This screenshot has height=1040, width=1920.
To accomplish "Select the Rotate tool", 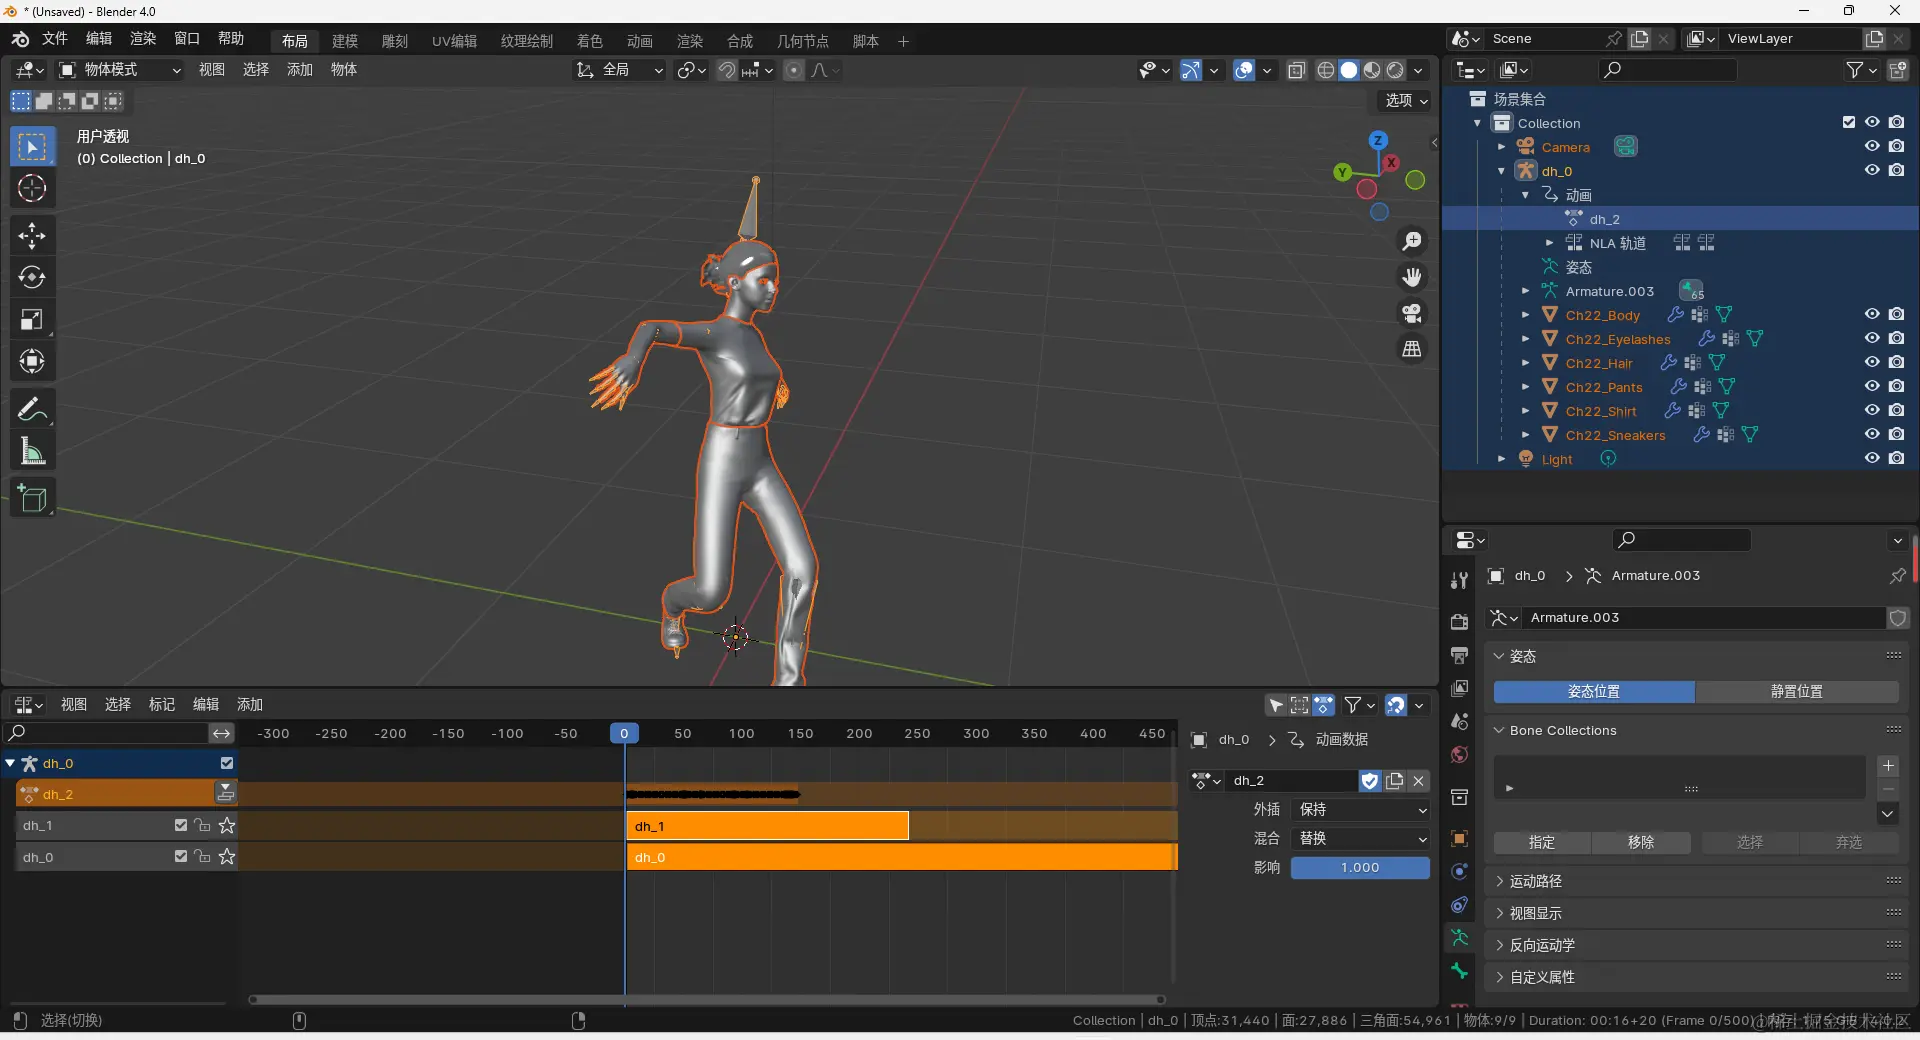I will tap(32, 278).
